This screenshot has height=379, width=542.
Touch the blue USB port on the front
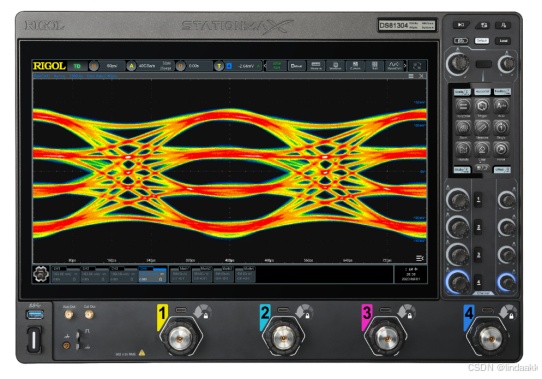[x=35, y=315]
